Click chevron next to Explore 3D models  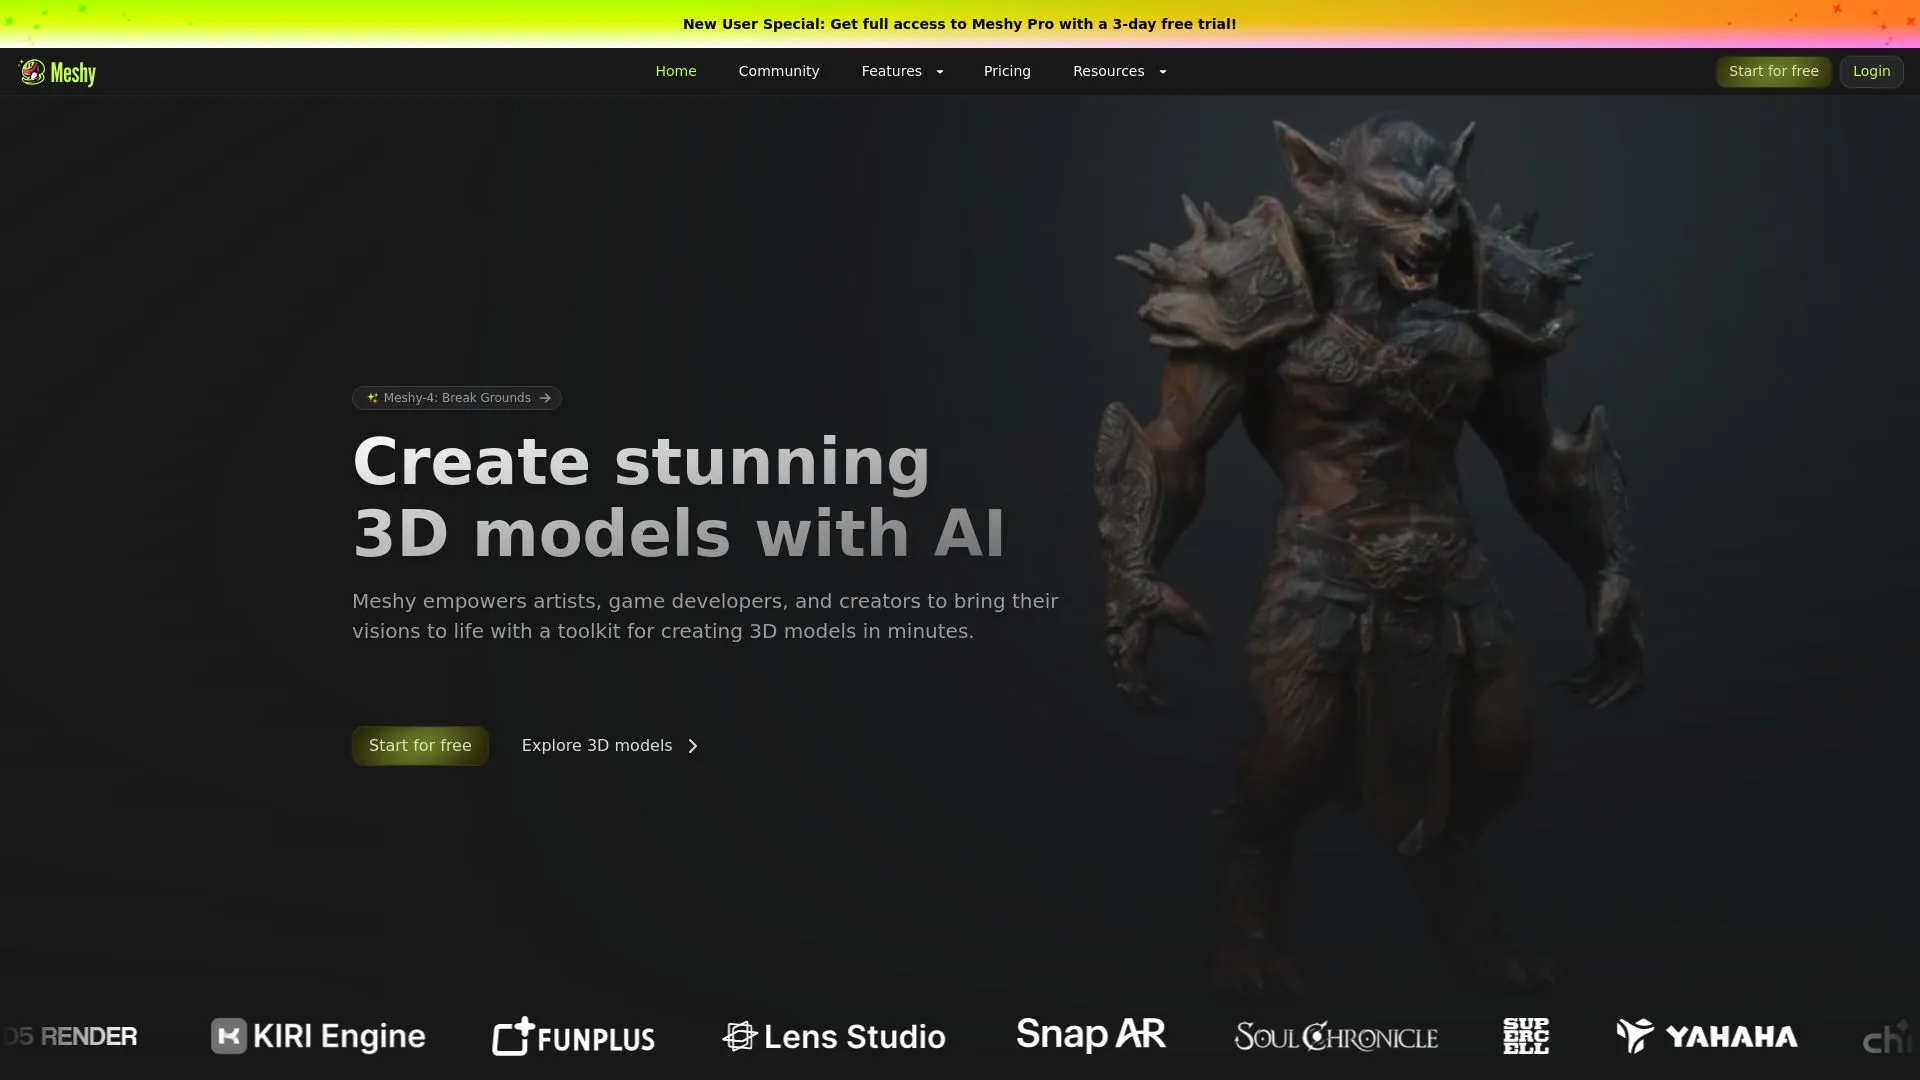coord(693,746)
